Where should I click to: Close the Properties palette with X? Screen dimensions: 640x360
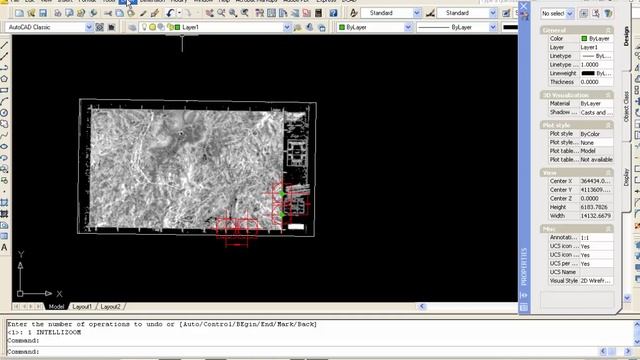coord(524,6)
